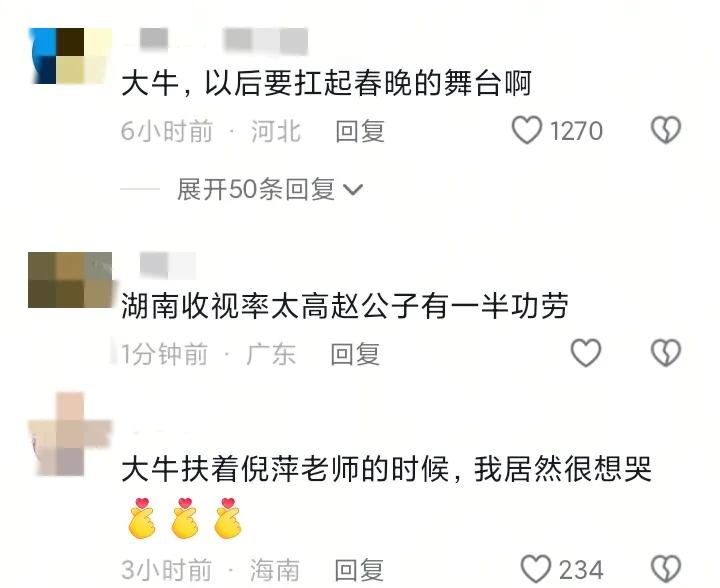Select comment text 湖南收视率太高赵公子有一半功劳
This screenshot has width=720, height=588.
[x=345, y=306]
